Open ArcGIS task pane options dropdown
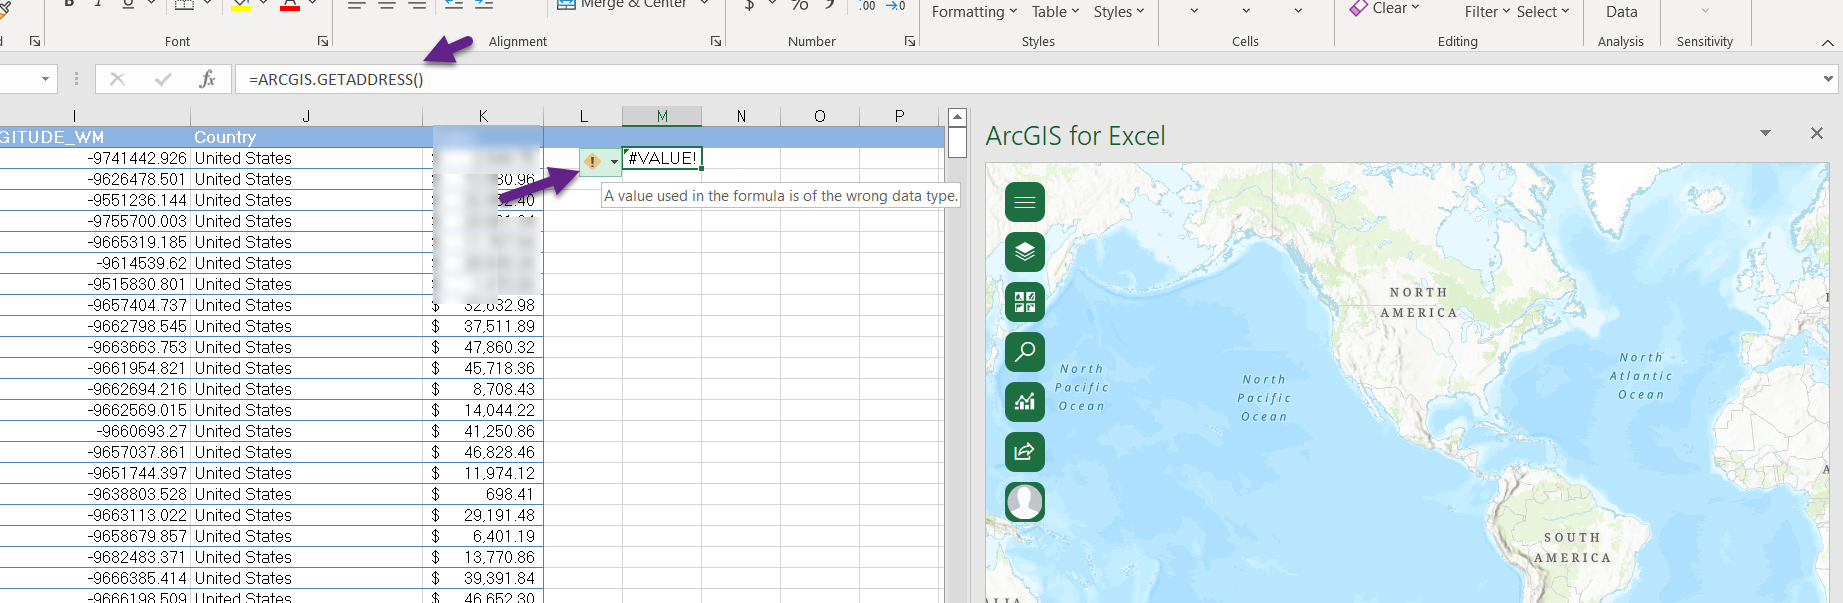The image size is (1843, 603). 1765,133
